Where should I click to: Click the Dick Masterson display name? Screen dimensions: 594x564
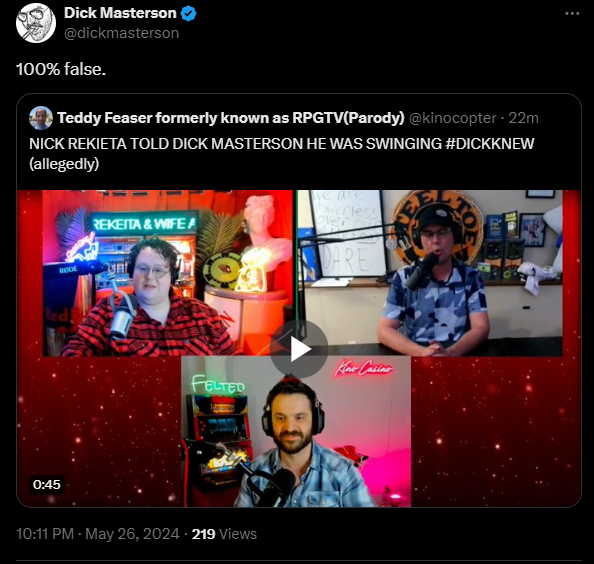coord(120,13)
